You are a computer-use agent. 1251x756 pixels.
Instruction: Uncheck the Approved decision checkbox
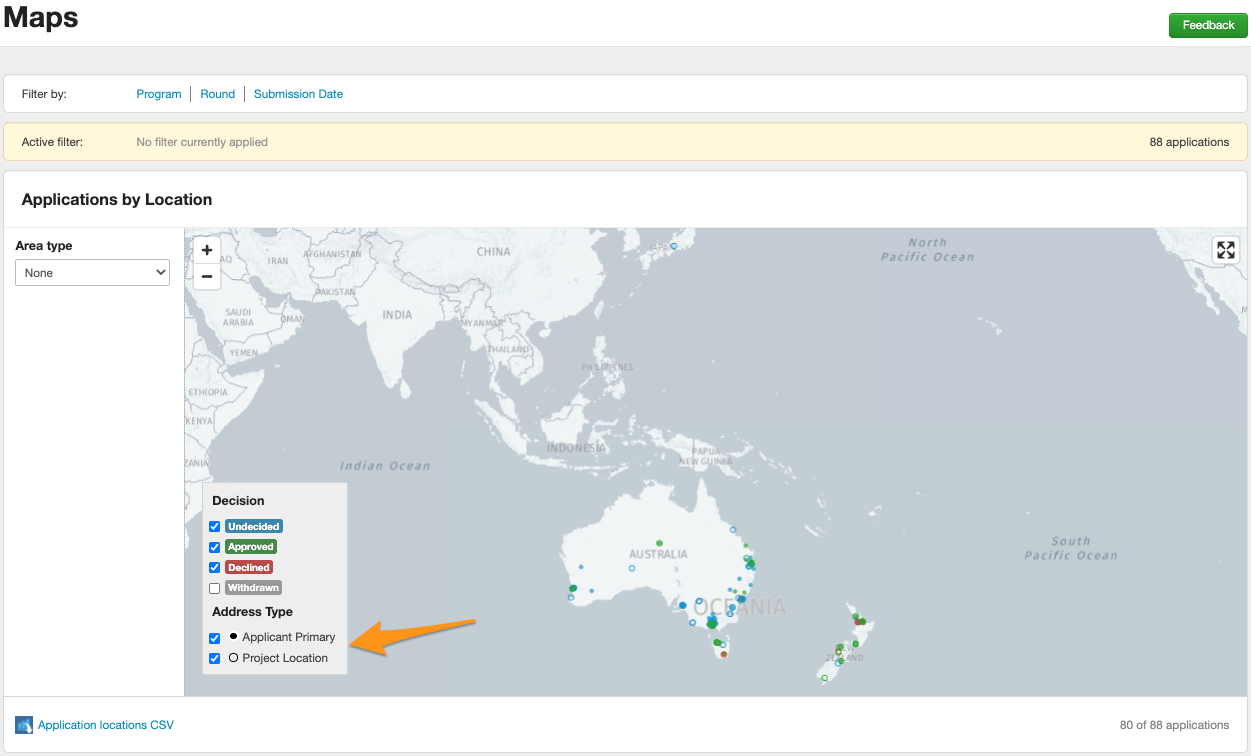coord(215,548)
